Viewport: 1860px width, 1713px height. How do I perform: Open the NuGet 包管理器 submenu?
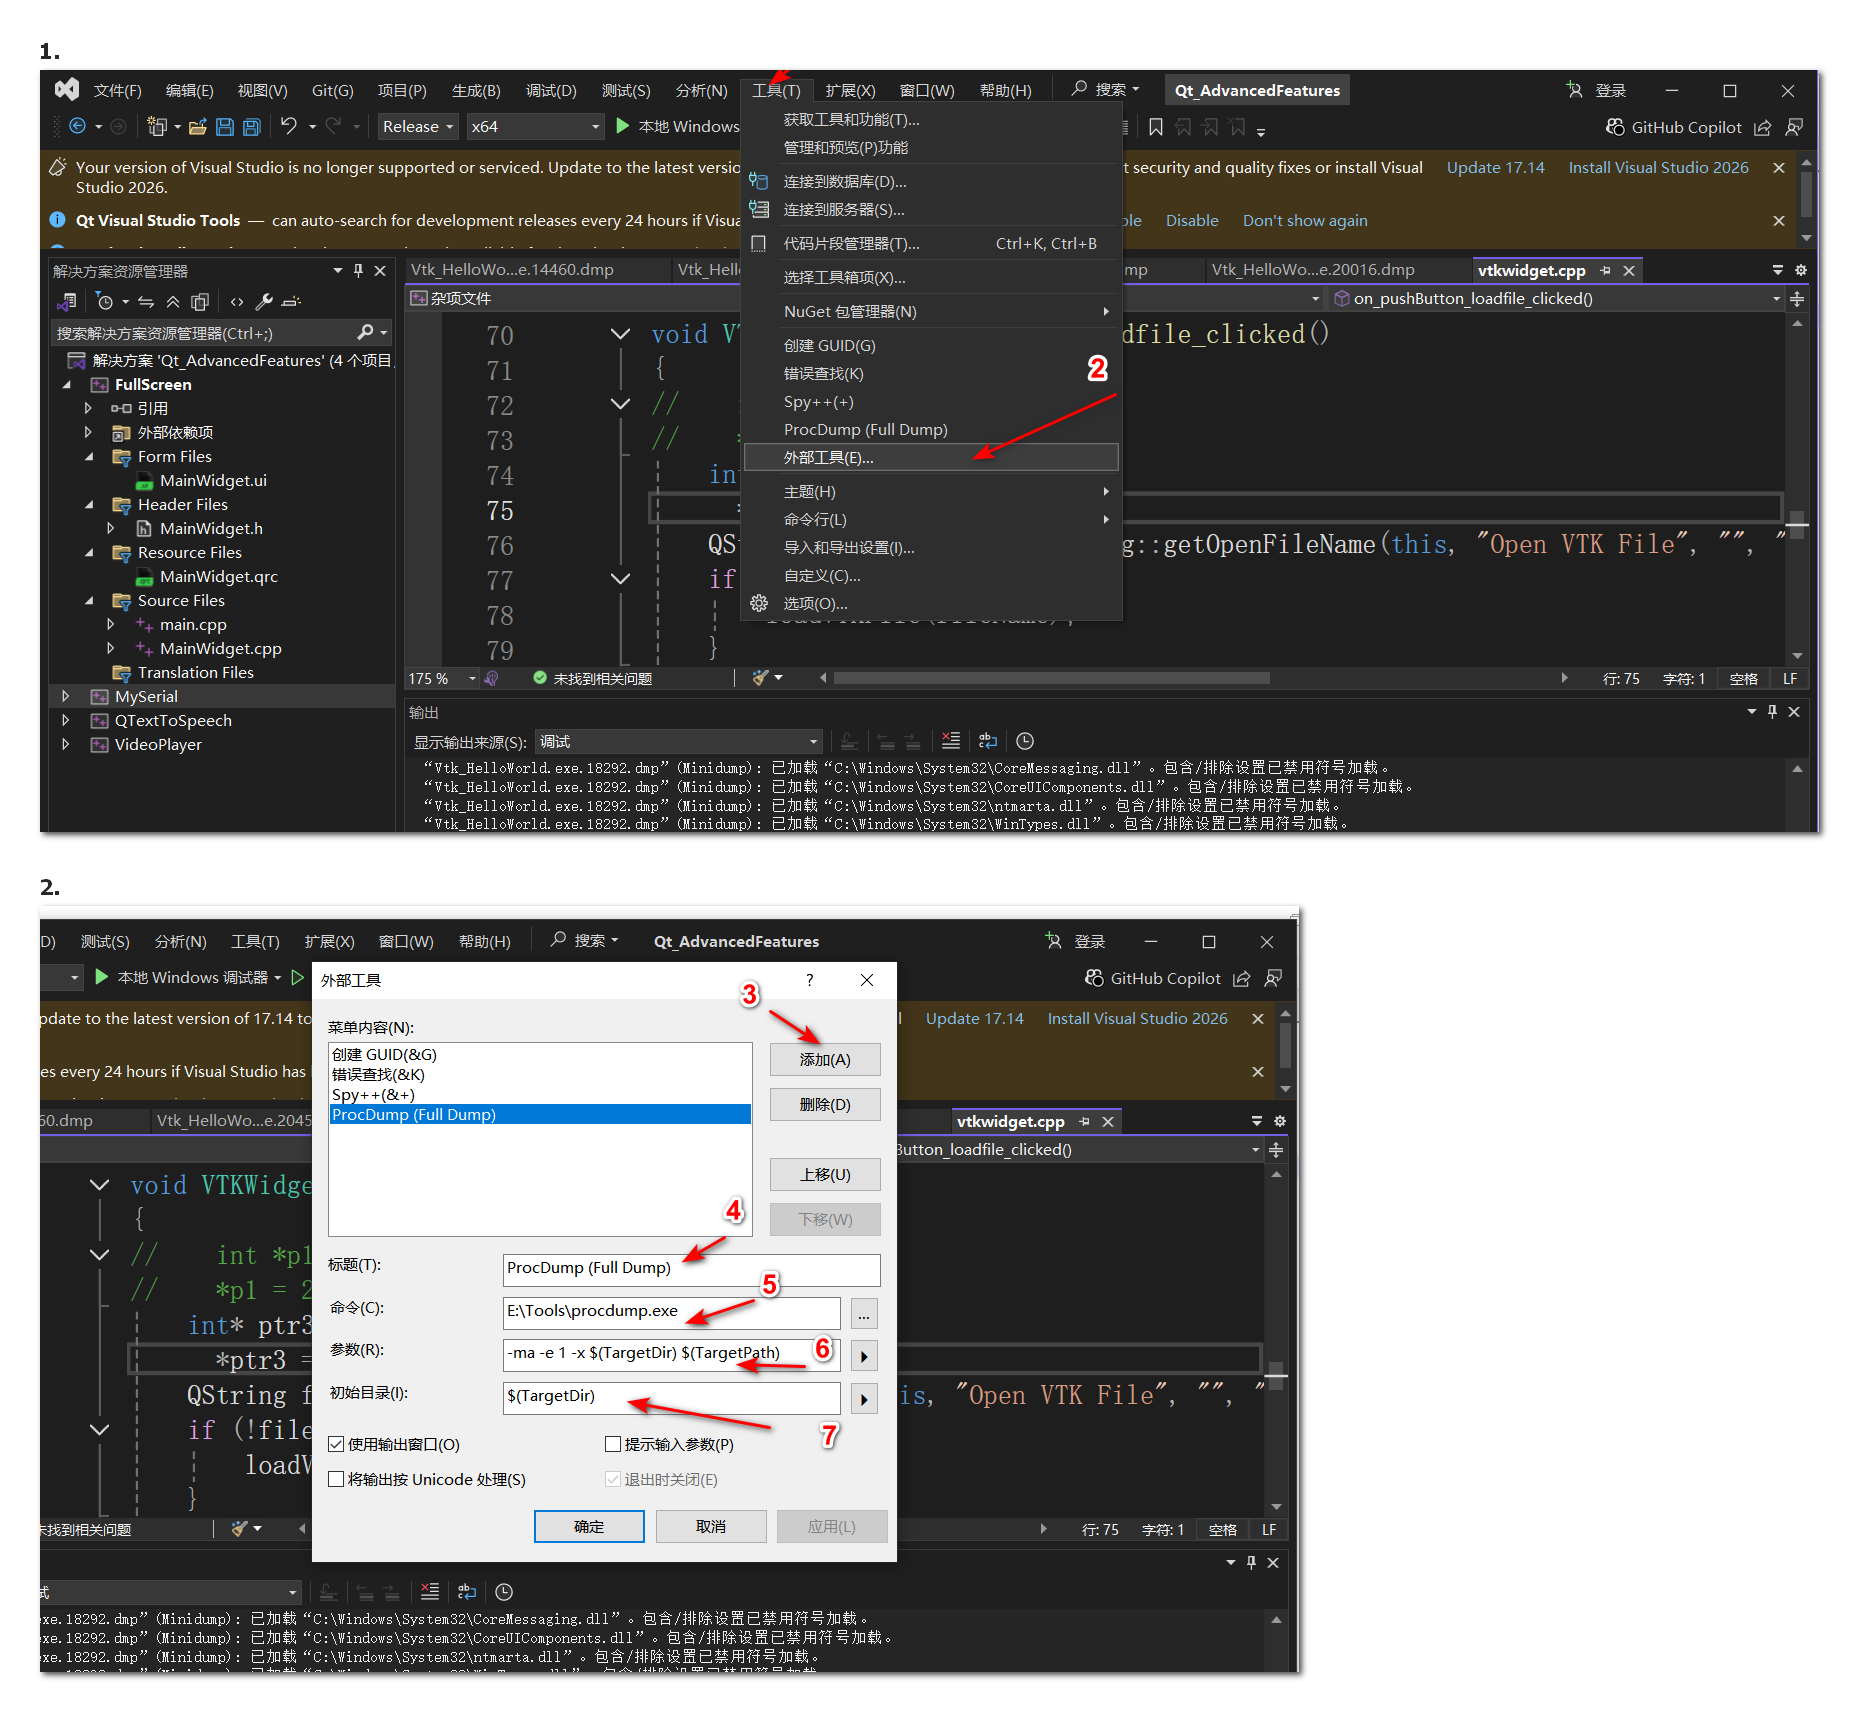tap(930, 311)
